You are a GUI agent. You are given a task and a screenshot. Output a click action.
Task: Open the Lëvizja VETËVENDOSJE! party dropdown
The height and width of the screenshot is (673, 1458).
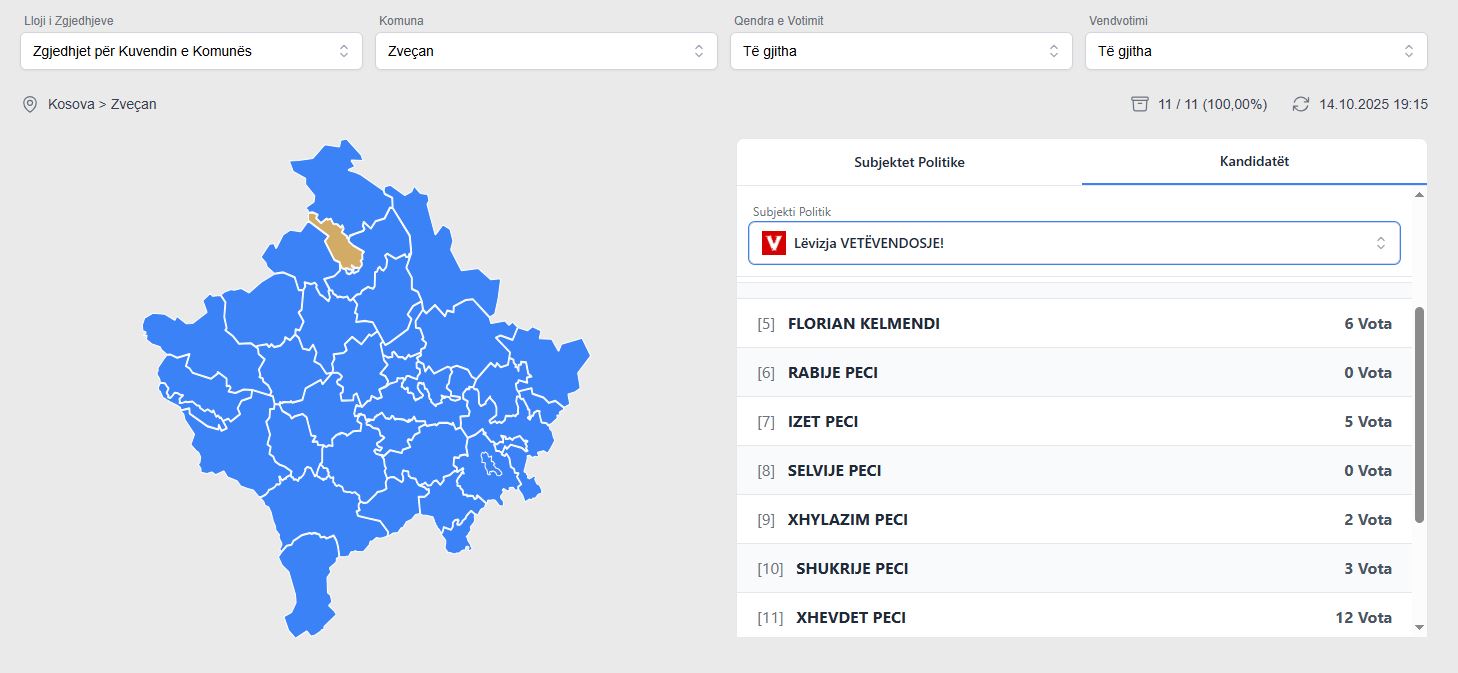click(1074, 243)
